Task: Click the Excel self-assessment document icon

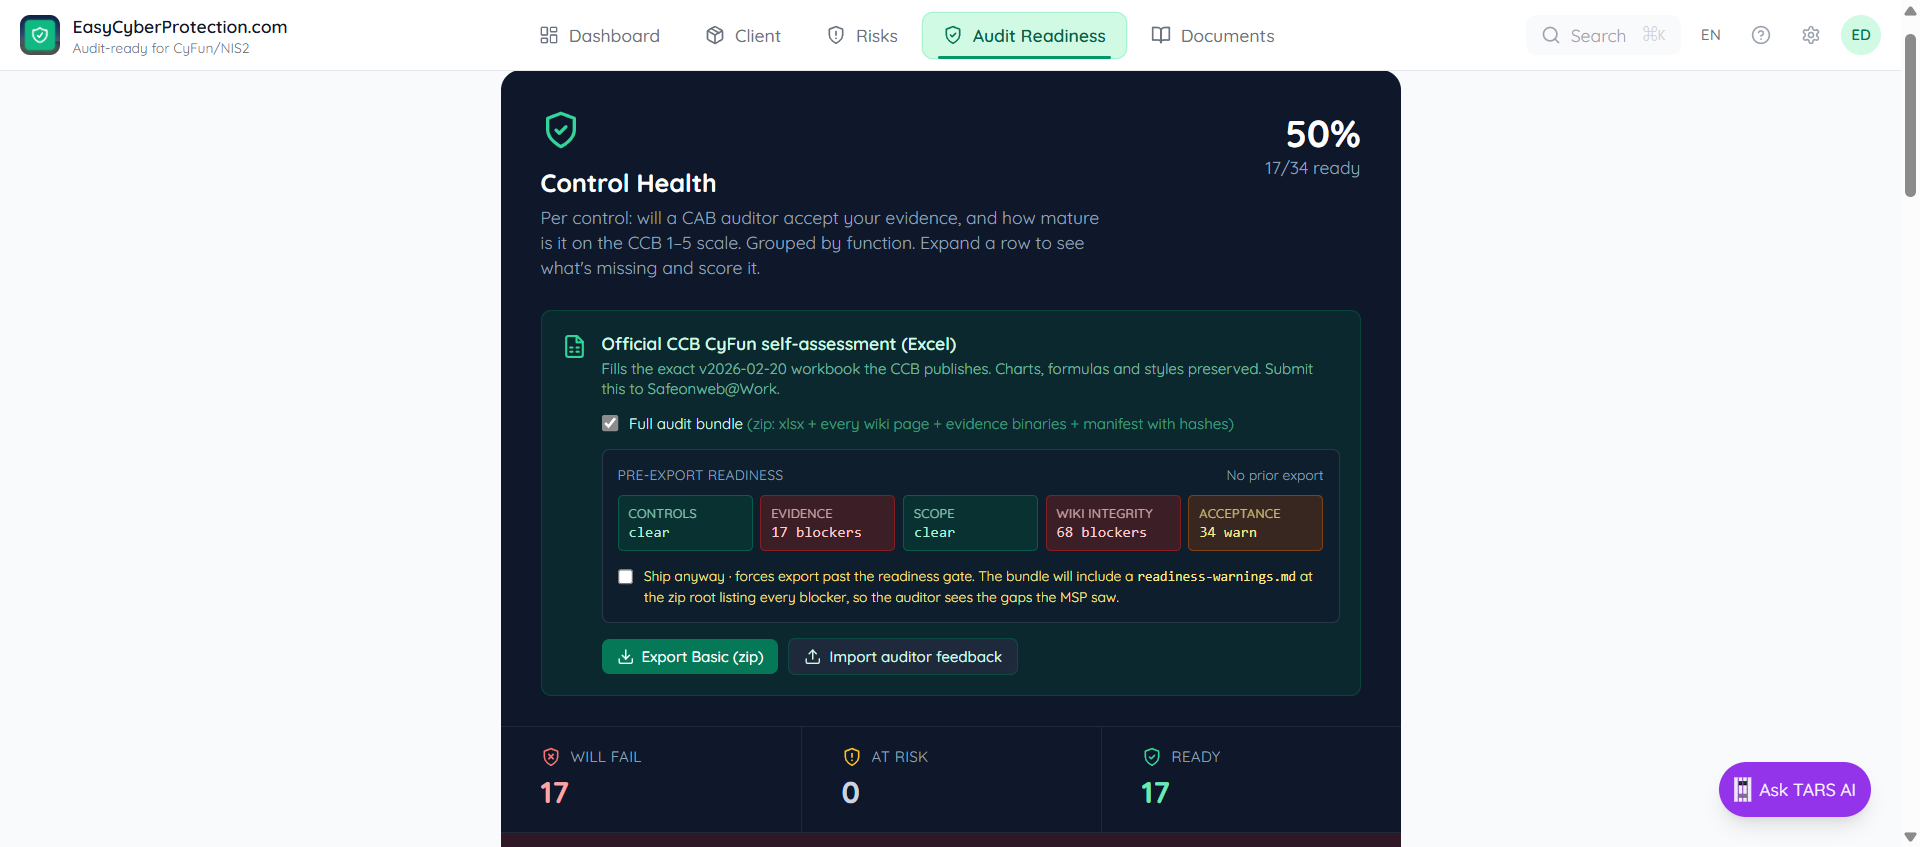Action: [x=574, y=347]
